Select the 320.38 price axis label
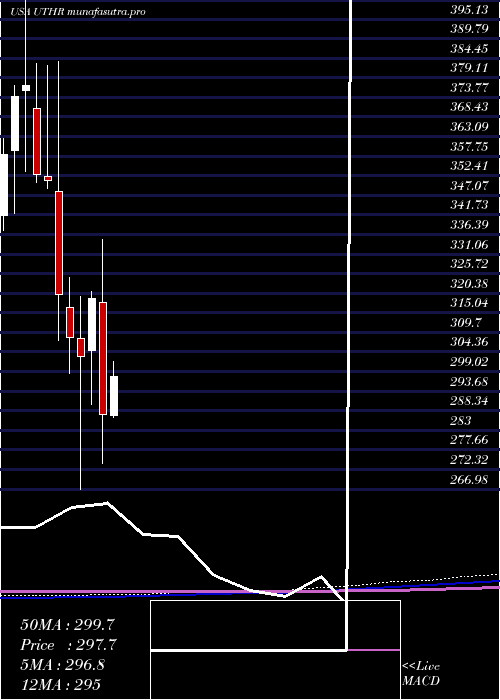This screenshot has width=500, height=700. click(x=468, y=283)
